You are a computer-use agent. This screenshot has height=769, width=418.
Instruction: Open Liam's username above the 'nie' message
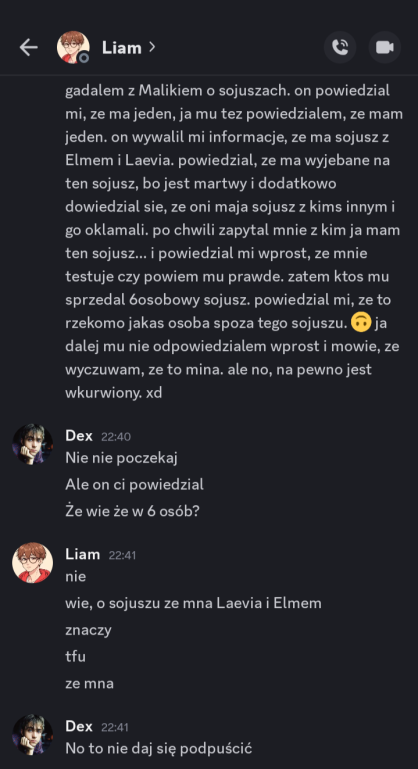[x=82, y=554]
